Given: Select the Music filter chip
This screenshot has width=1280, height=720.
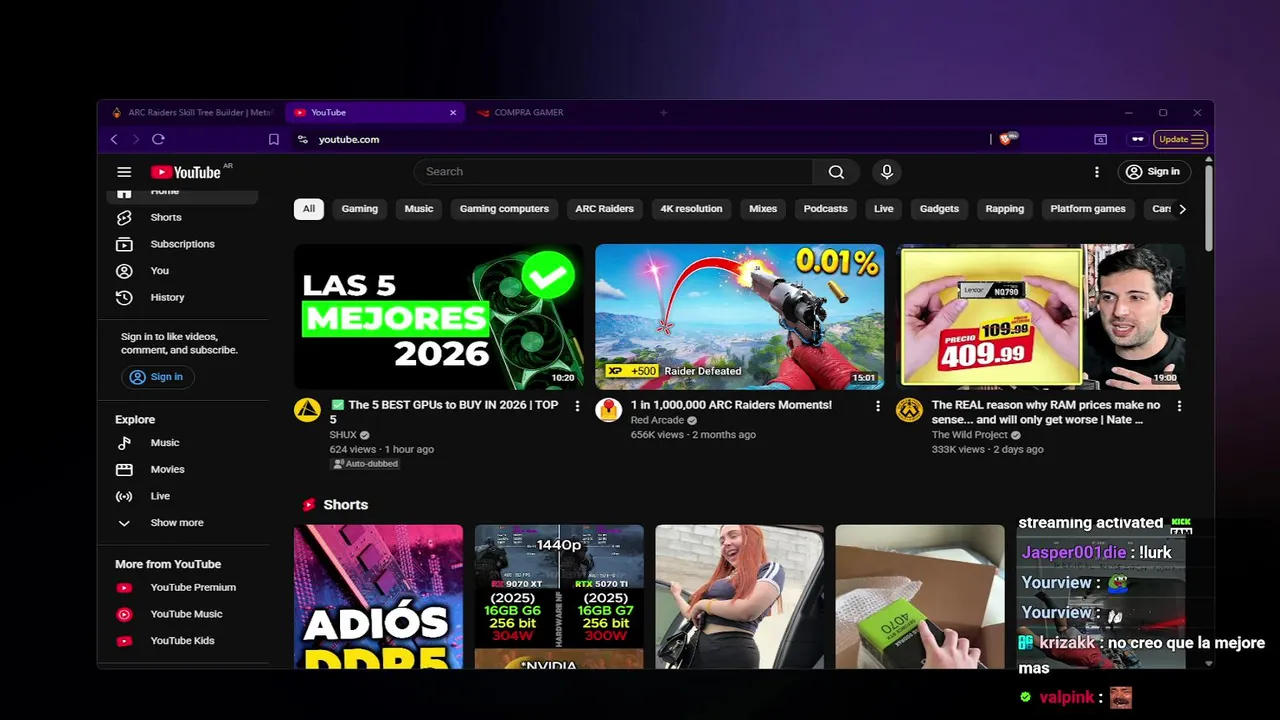Looking at the screenshot, I should point(419,209).
